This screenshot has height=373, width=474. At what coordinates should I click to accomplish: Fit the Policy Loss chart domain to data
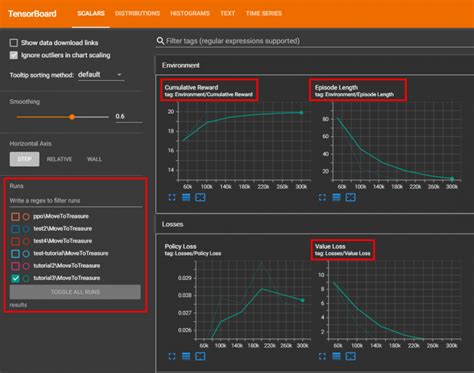[200, 356]
